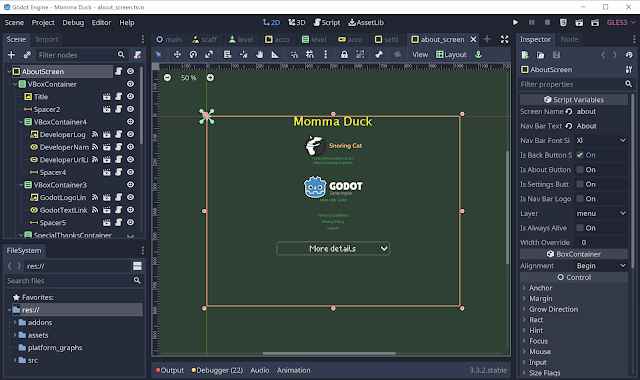Screen dimensions: 640x380
Task: Open the Output bottom panel
Action: click(170, 370)
